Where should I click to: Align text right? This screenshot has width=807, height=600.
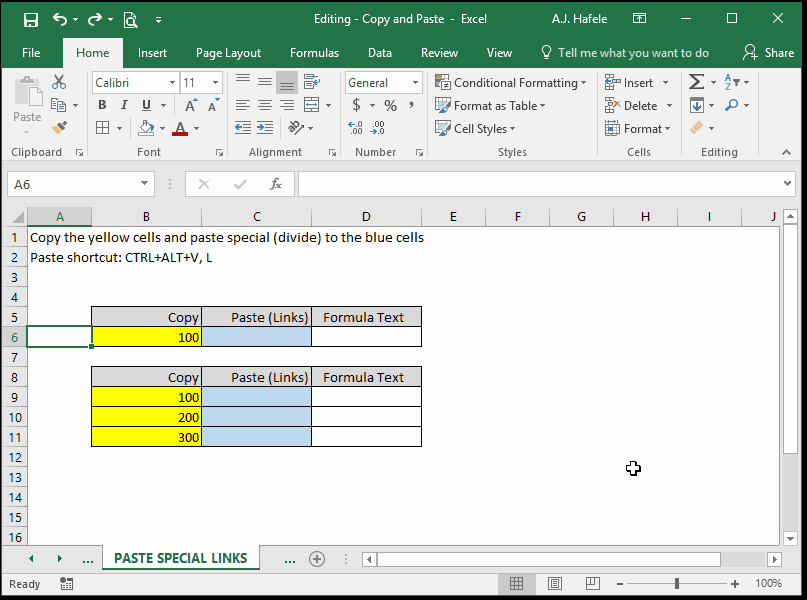(287, 105)
